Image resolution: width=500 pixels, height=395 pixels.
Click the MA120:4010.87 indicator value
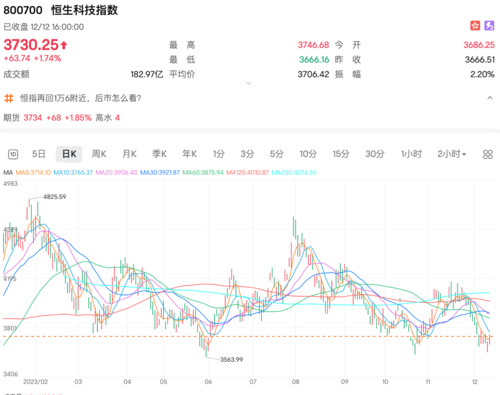(x=247, y=173)
